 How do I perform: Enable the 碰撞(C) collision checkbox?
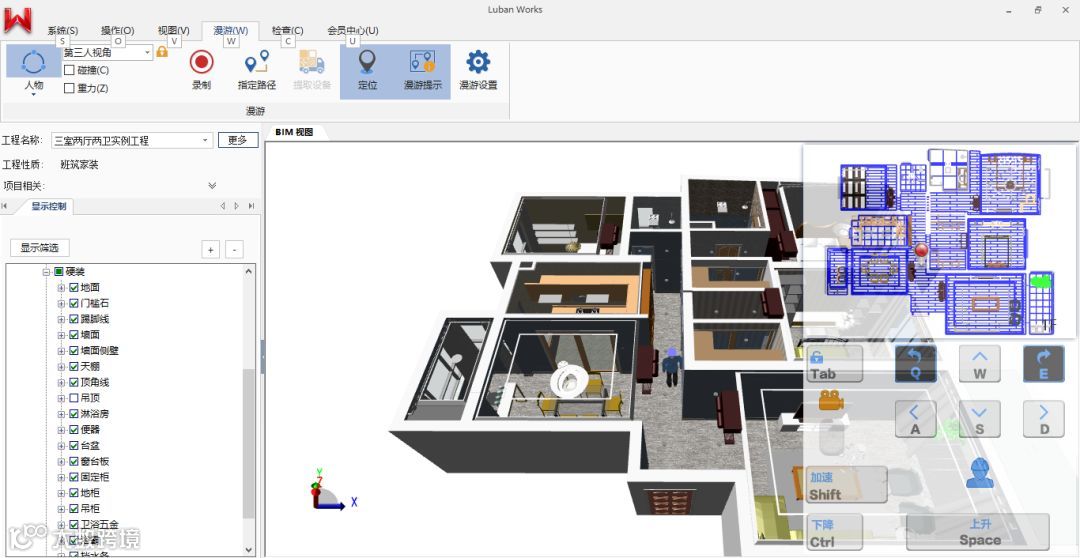(x=69, y=70)
